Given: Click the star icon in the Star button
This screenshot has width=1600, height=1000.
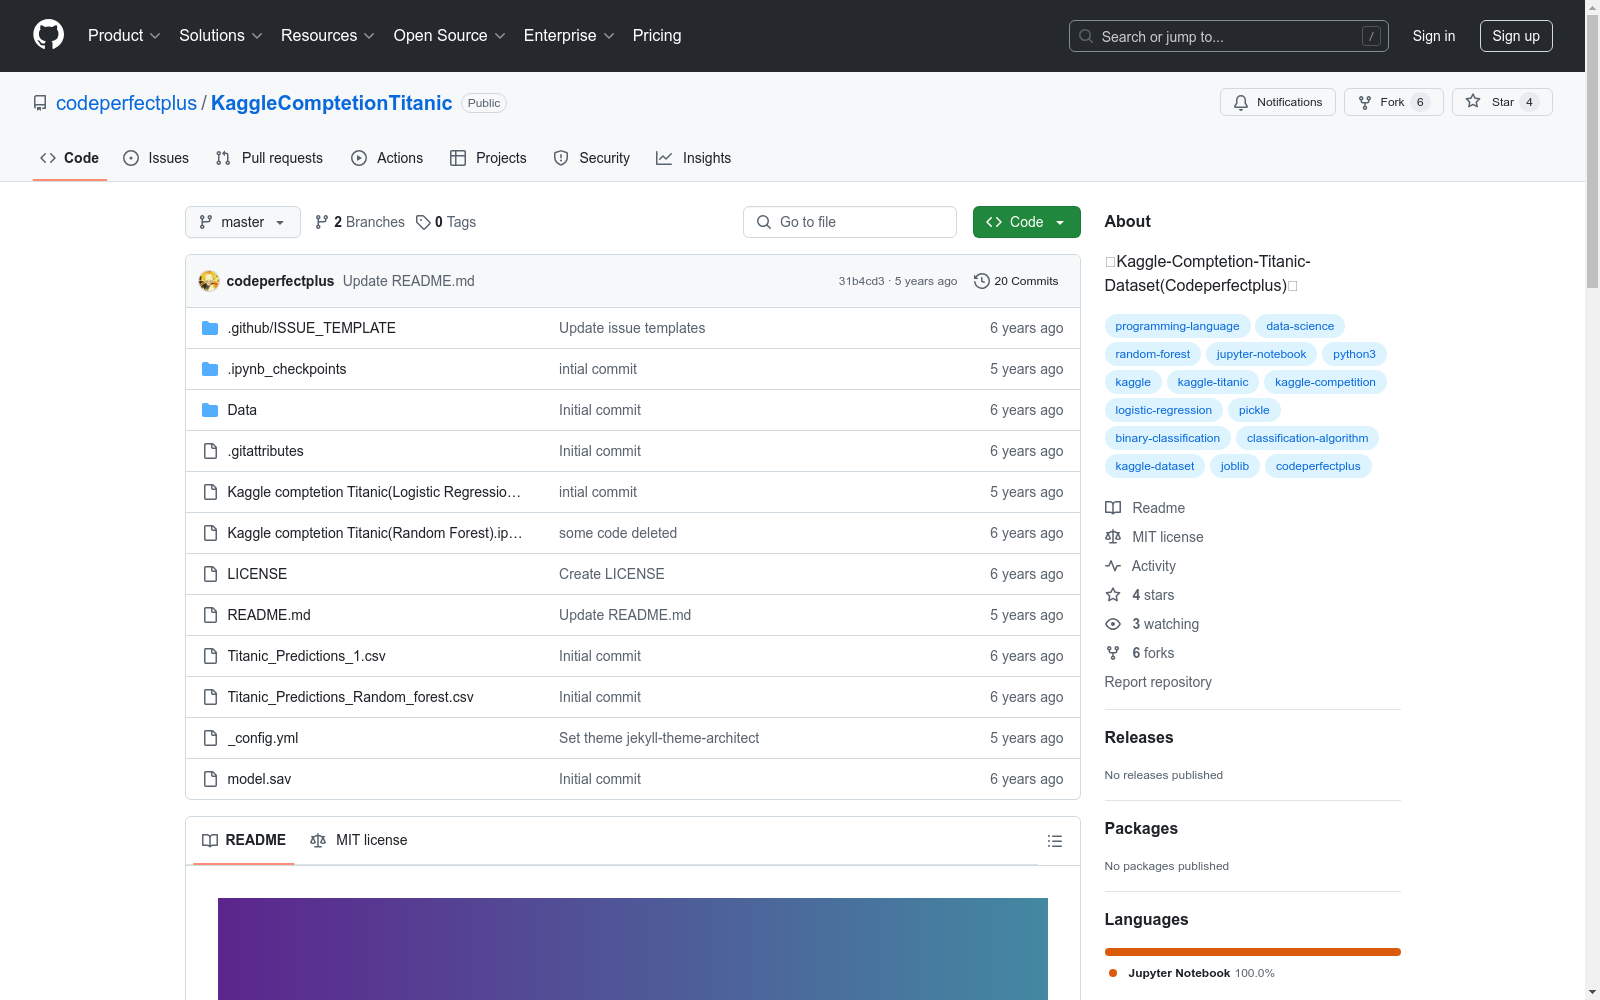Looking at the screenshot, I should point(1473,101).
